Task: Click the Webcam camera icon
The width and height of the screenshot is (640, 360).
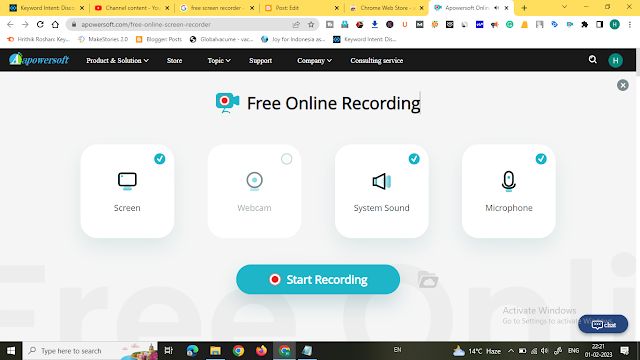Action: click(254, 181)
